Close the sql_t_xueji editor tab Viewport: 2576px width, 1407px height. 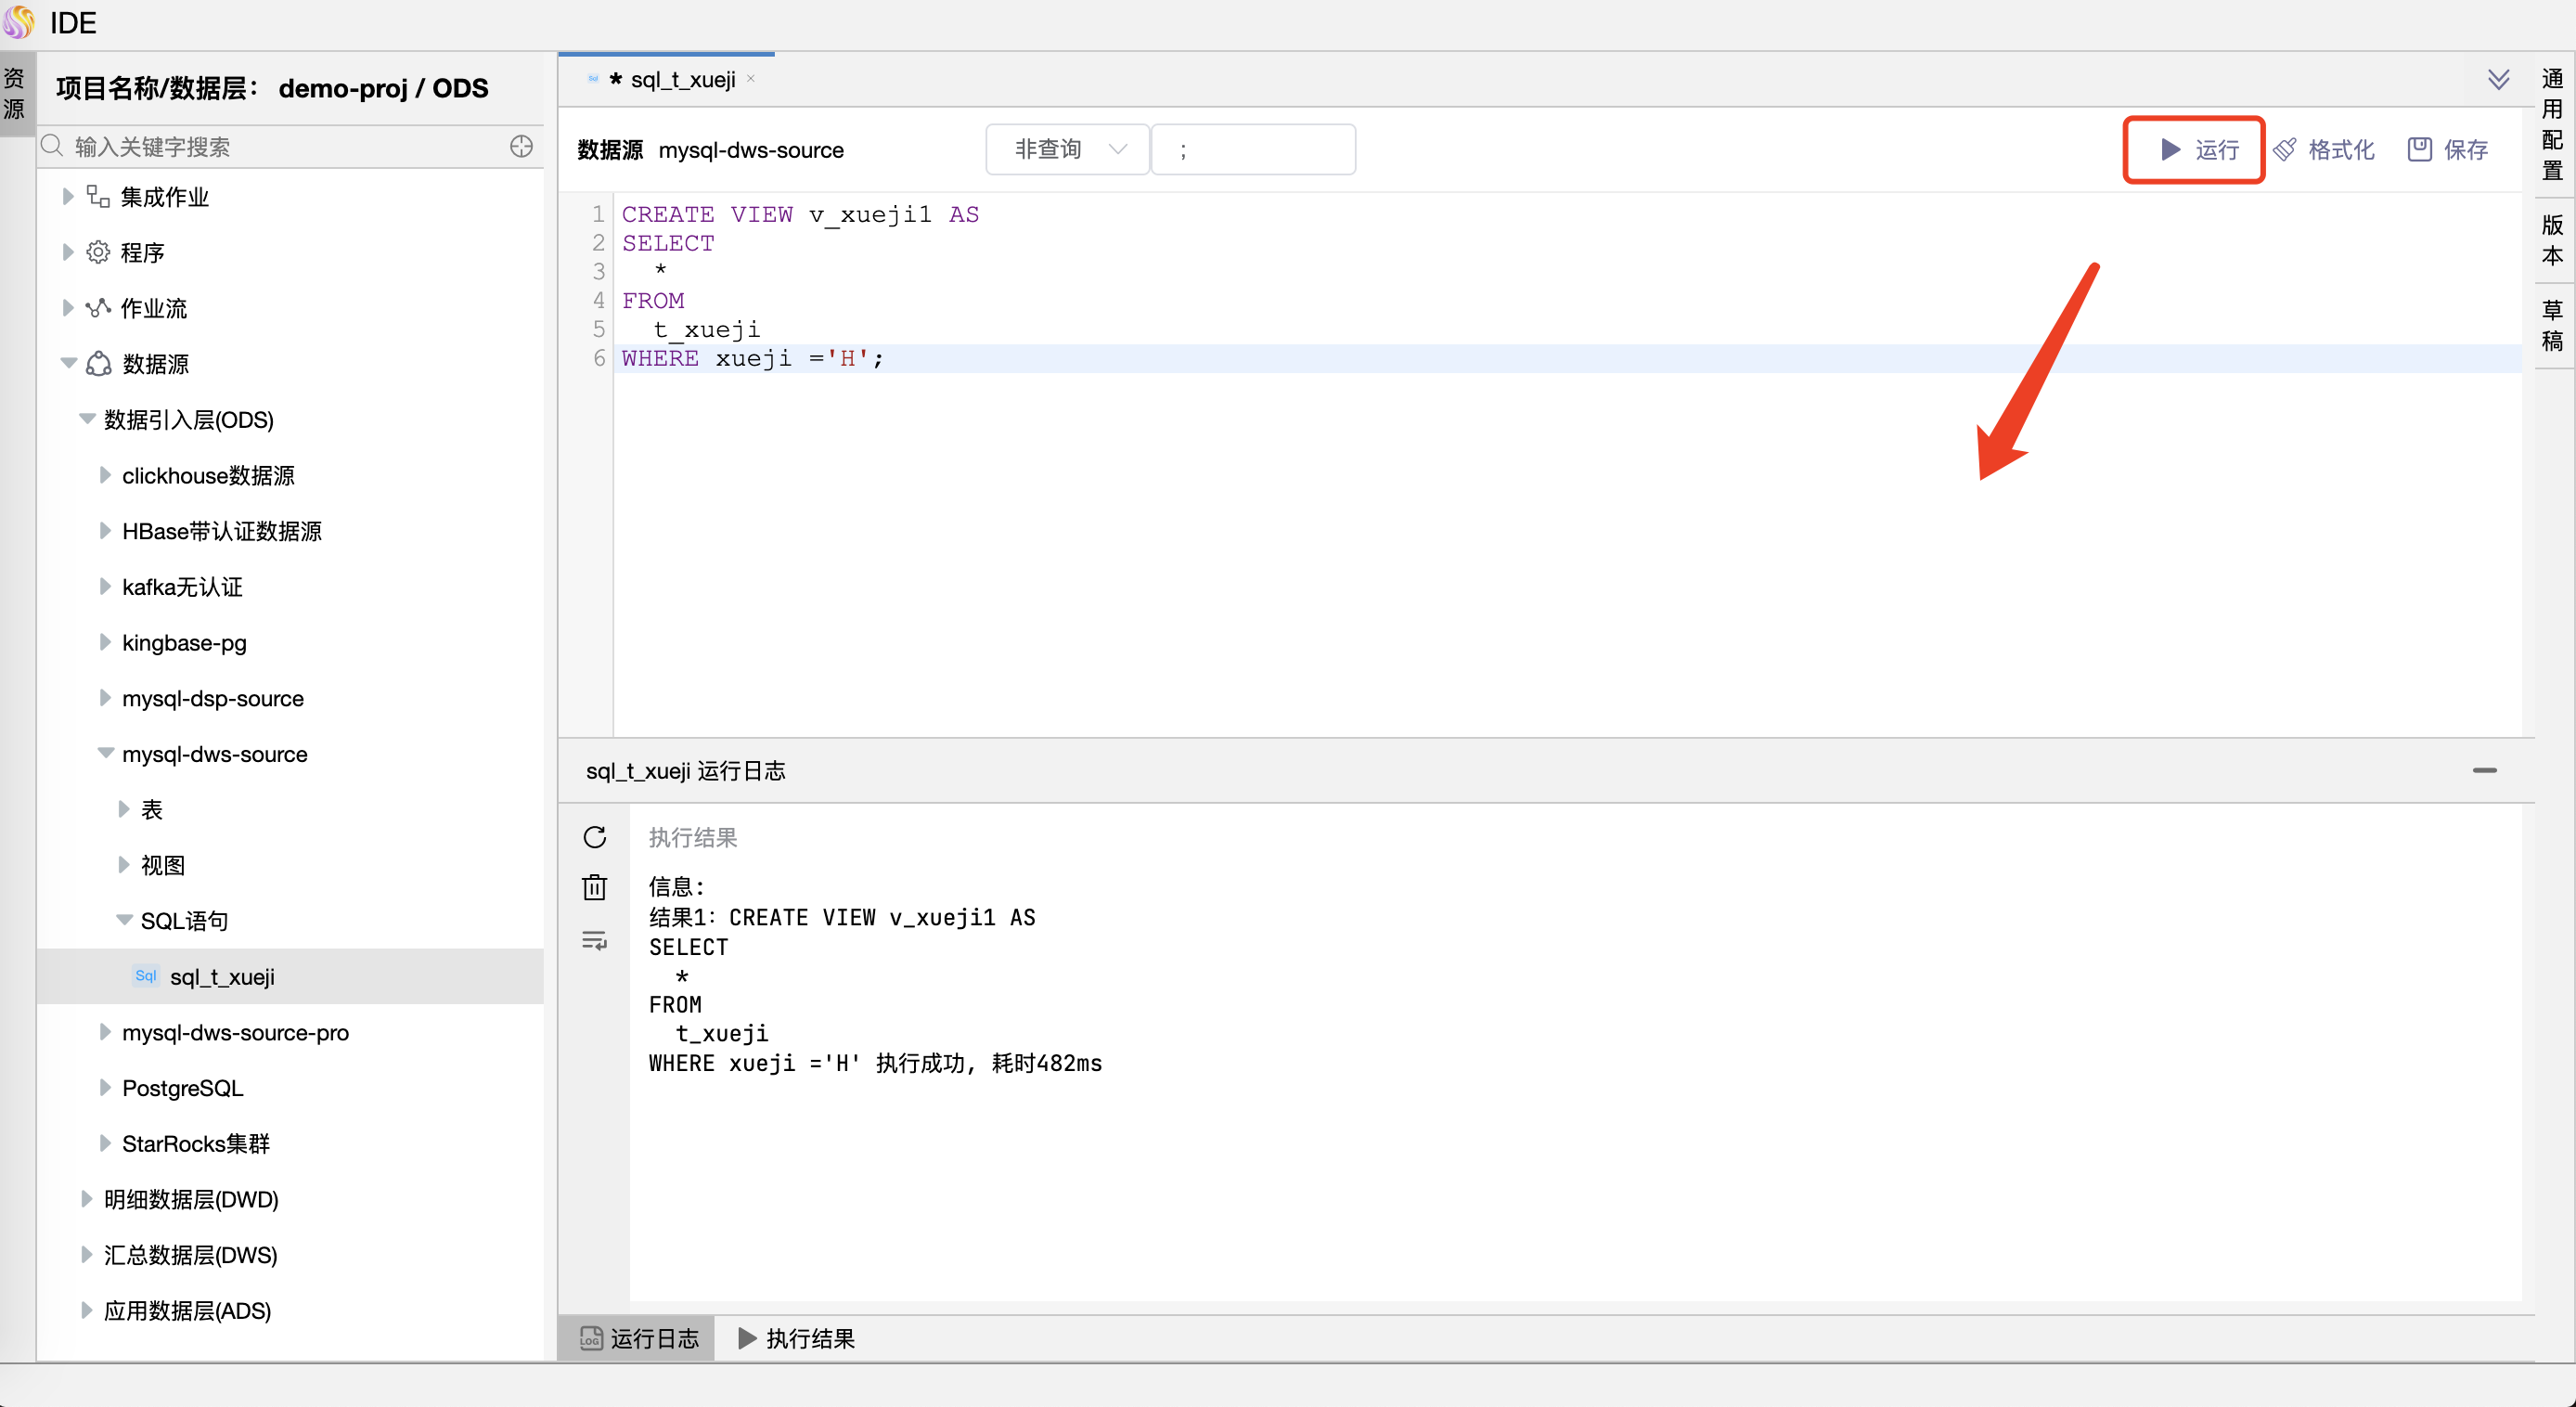click(752, 78)
